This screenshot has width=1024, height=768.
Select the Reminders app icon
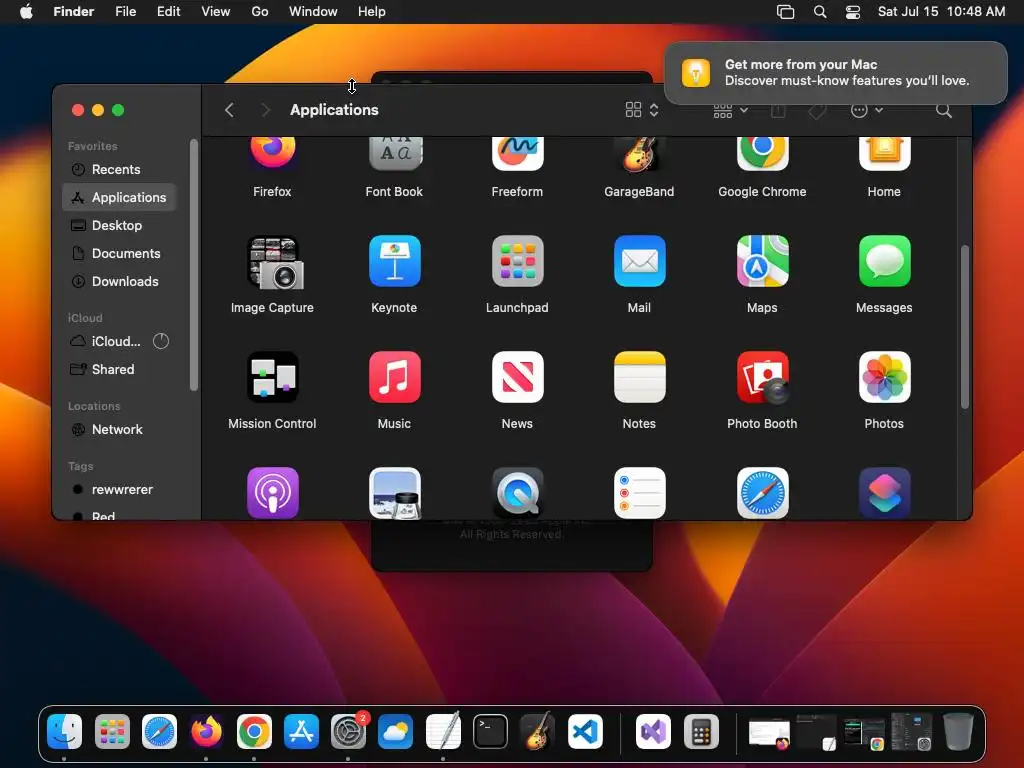tap(639, 493)
